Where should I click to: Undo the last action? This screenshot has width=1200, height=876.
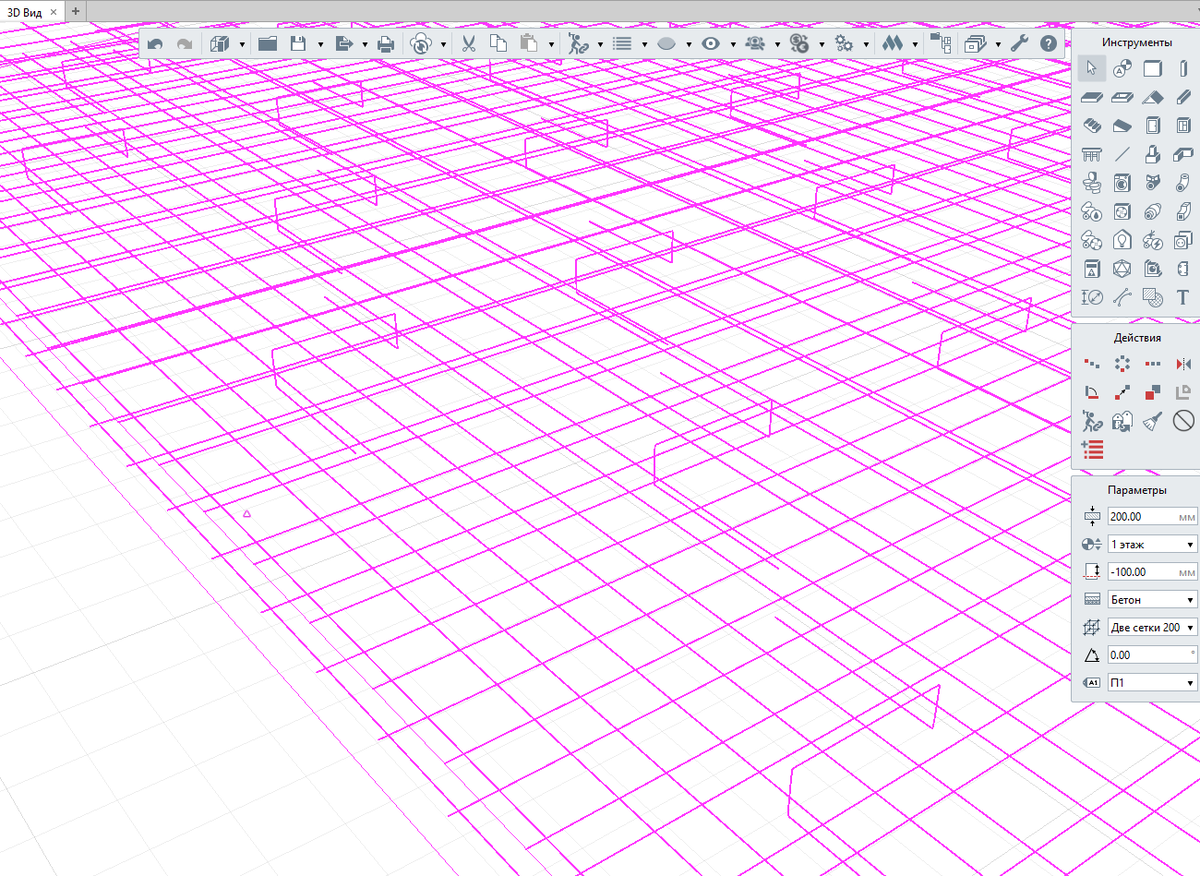pos(155,44)
